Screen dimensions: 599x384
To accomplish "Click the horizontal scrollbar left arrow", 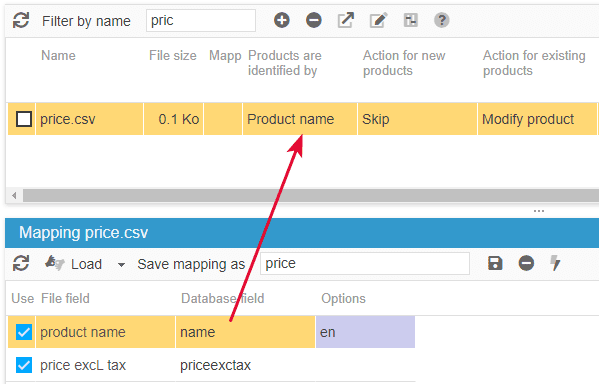I will [14, 196].
